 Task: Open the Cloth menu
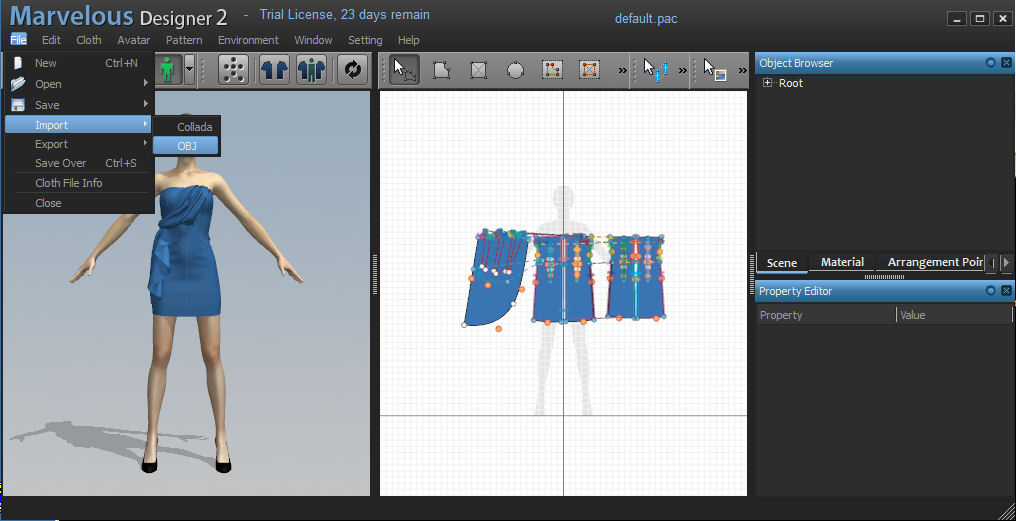89,40
